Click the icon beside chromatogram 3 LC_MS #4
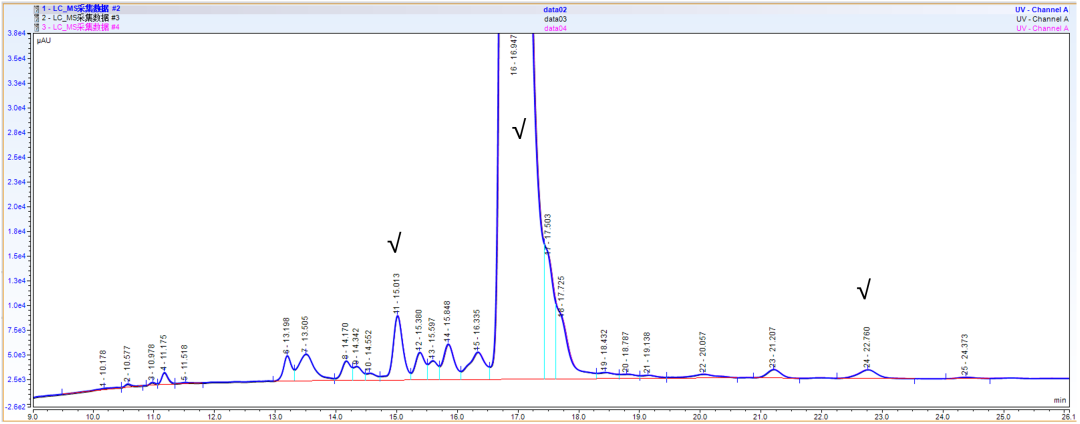 click(x=37, y=28)
